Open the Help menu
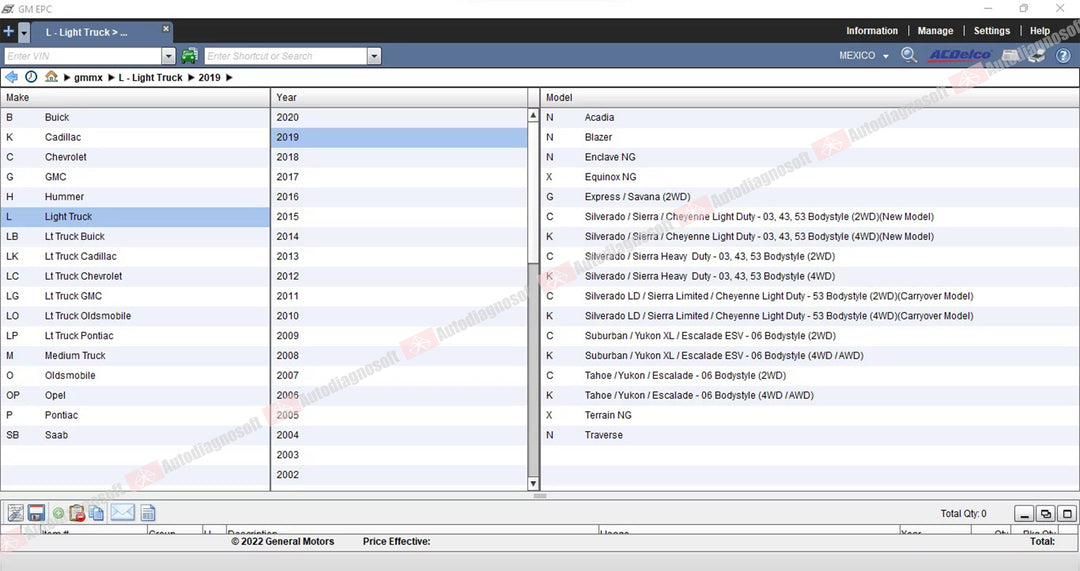This screenshot has height=571, width=1080. 1039,31
